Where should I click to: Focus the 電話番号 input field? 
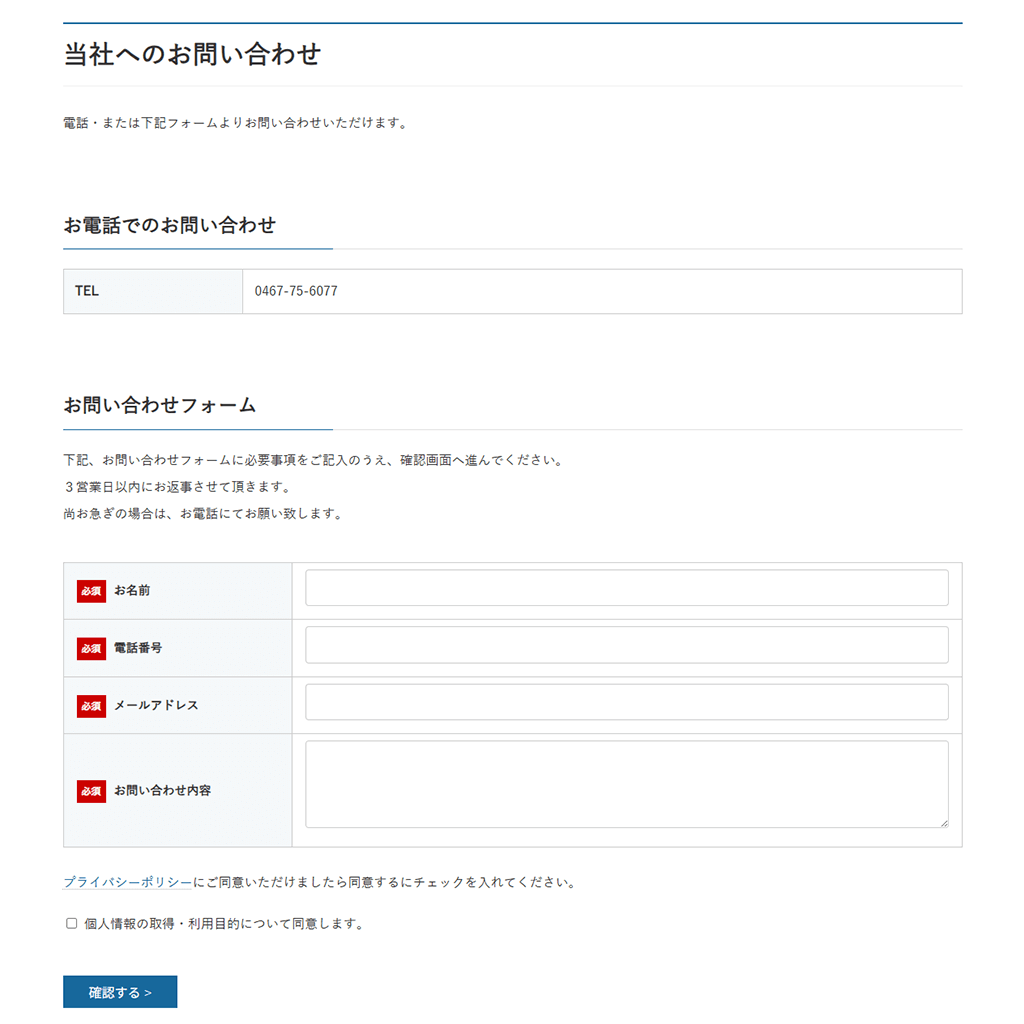(x=626, y=645)
